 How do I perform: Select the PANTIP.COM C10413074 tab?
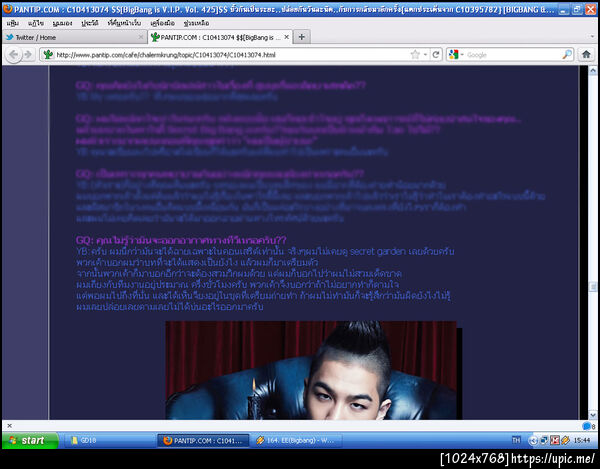point(220,37)
